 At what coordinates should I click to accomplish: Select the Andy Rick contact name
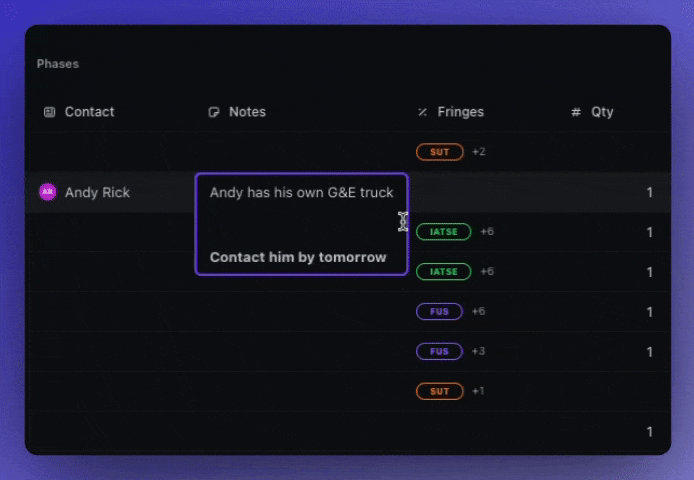(97, 192)
